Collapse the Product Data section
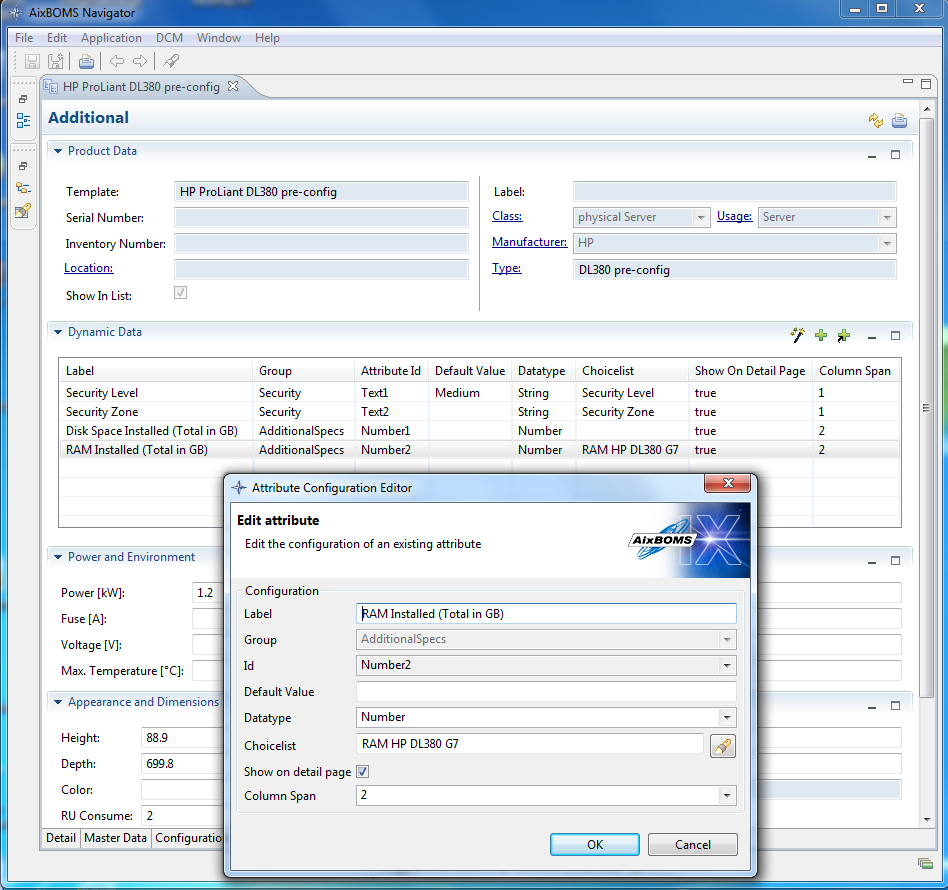 click(x=58, y=152)
